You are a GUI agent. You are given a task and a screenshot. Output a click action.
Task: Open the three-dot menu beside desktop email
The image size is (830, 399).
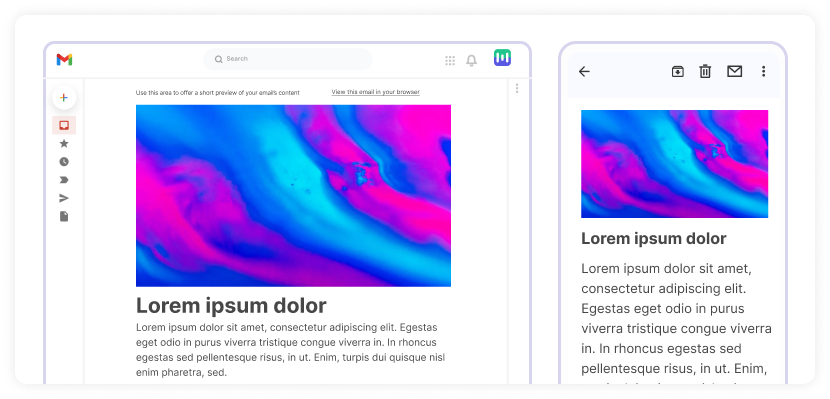(x=517, y=88)
